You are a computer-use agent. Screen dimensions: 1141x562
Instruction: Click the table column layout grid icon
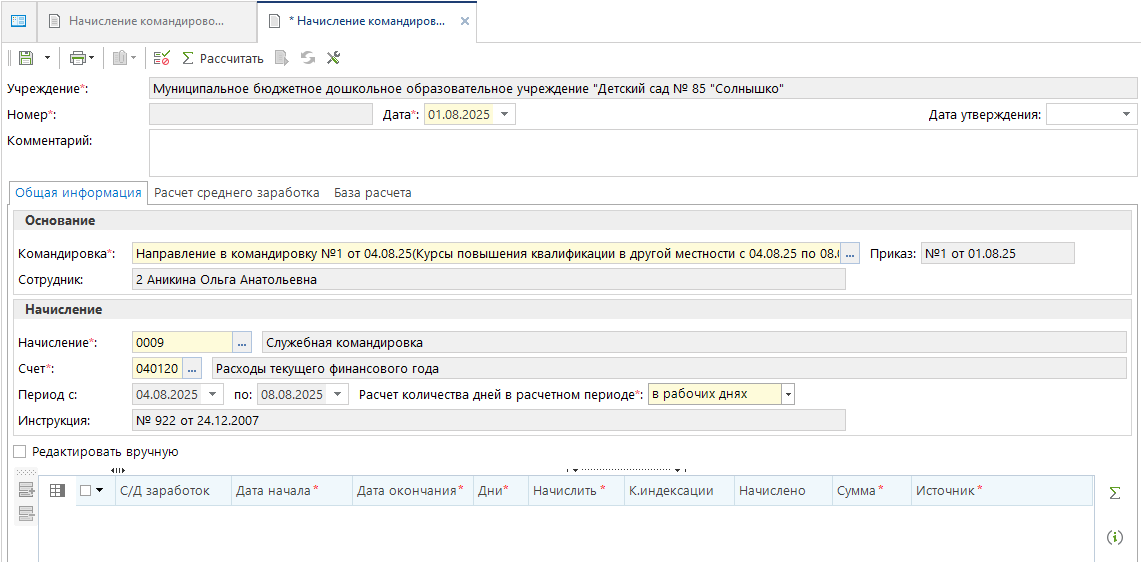(57, 491)
